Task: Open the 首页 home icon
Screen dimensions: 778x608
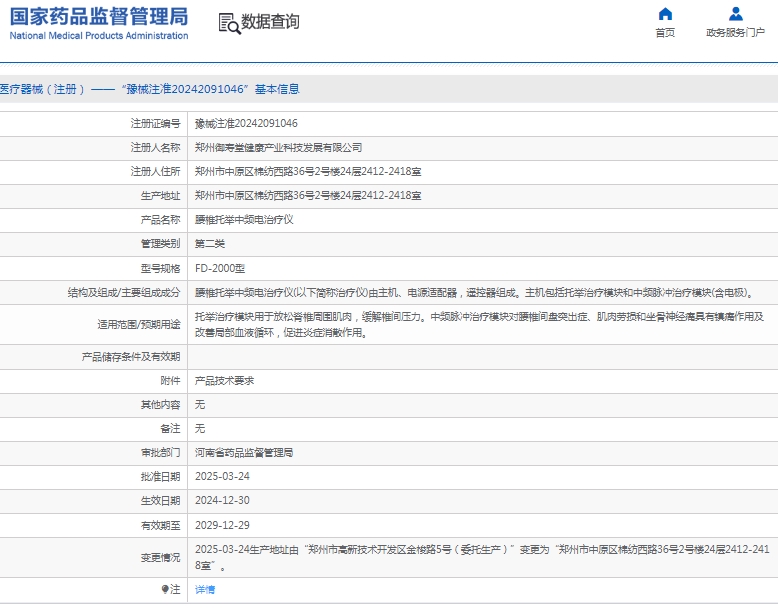Action: tap(665, 14)
